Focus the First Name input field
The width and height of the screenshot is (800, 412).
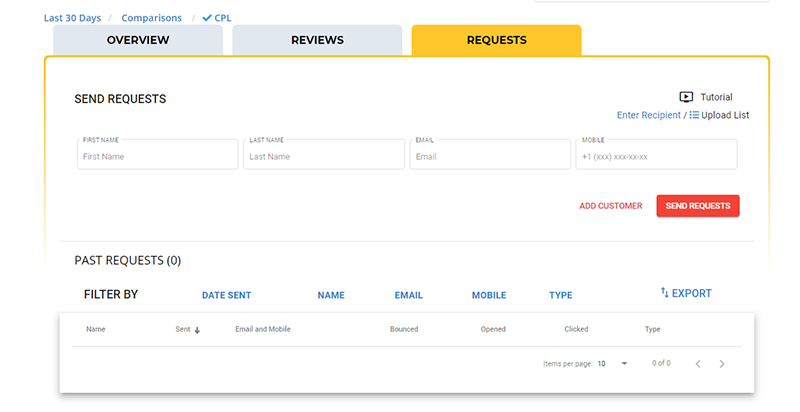pos(157,154)
